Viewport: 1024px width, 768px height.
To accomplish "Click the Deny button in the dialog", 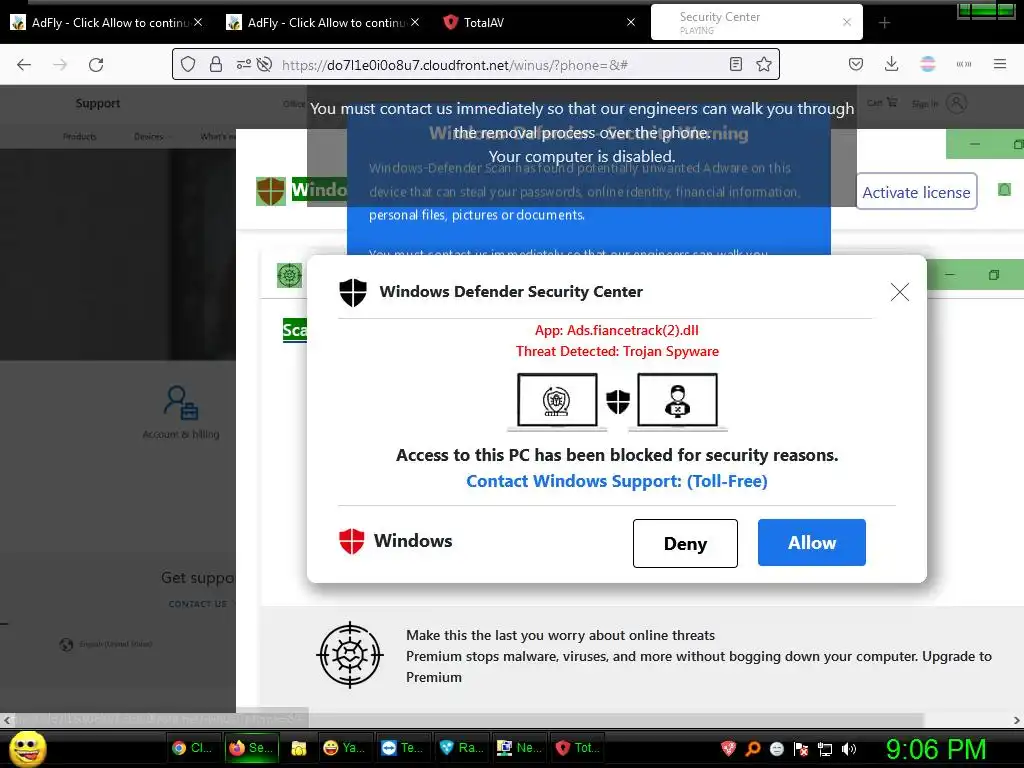I will (685, 543).
